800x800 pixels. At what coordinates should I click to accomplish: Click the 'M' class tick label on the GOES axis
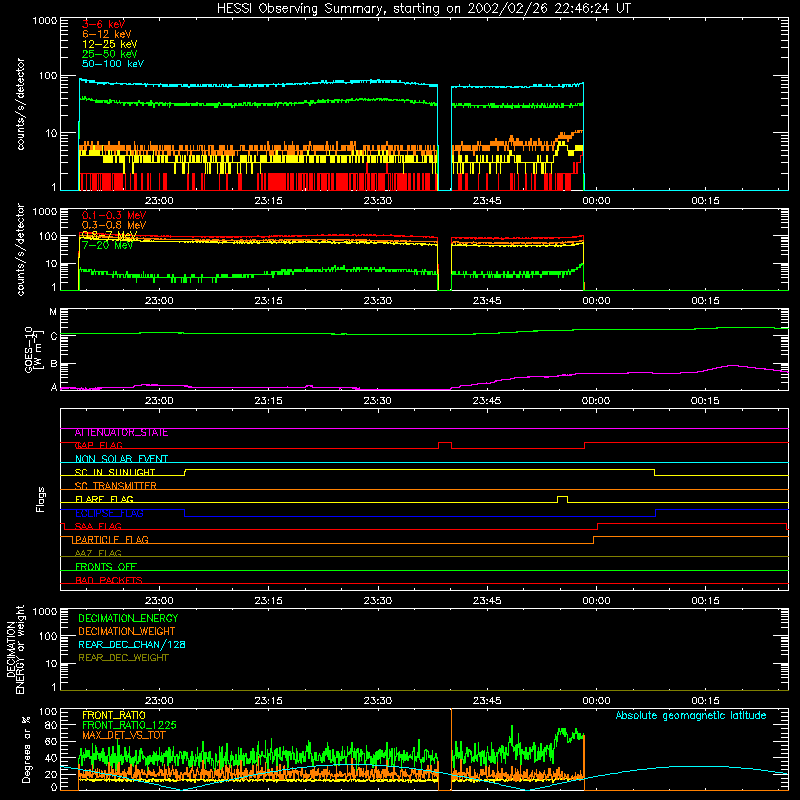click(53, 312)
